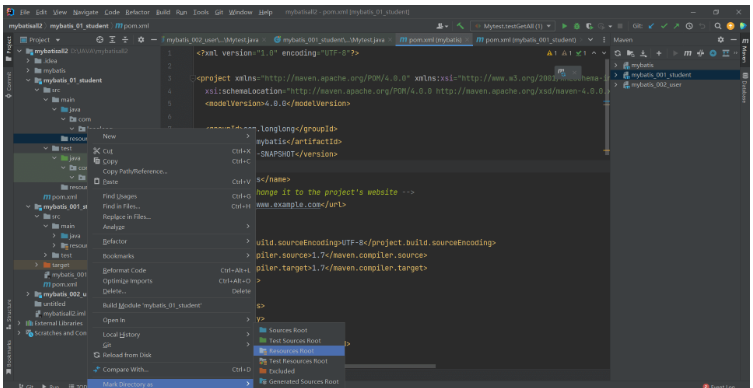The width and height of the screenshot is (753, 388).
Task: Open the Refactor menu in menu bar
Action: pyautogui.click(x=137, y=12)
